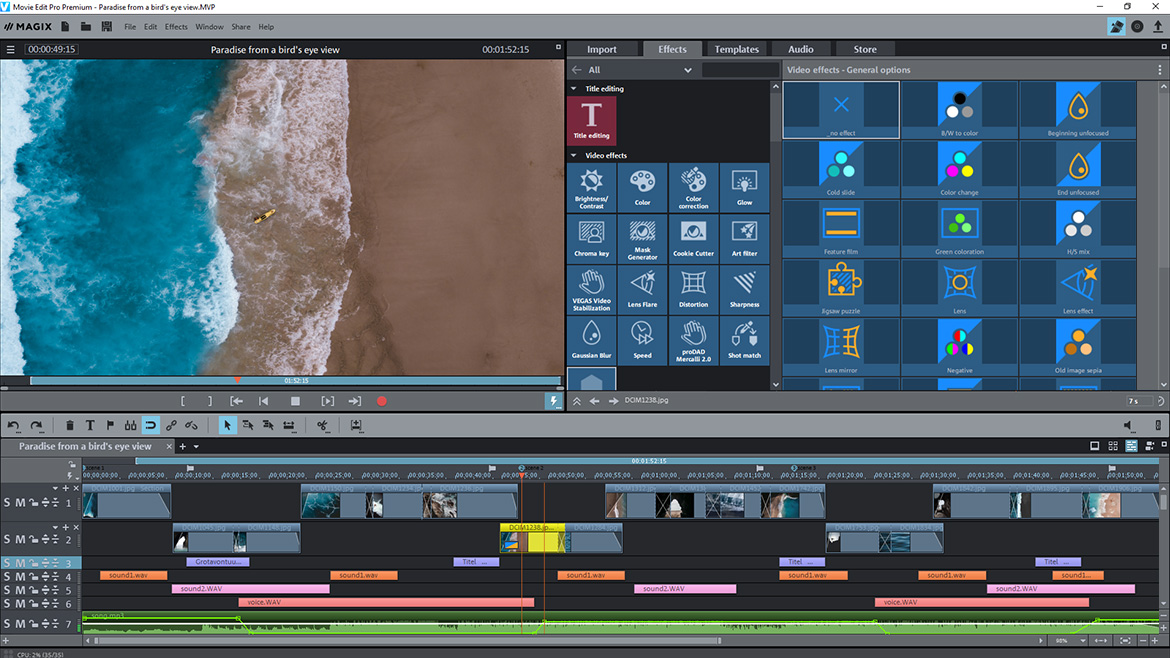Open the Gaussian Blur effect

[x=592, y=340]
